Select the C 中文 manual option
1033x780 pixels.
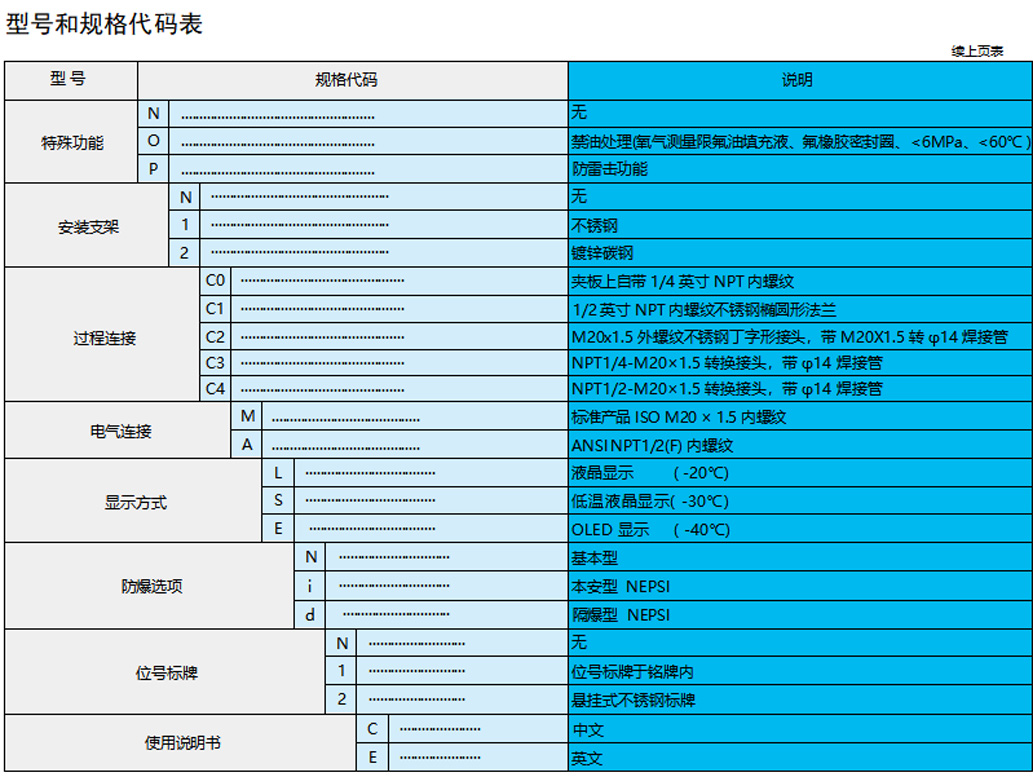371,729
